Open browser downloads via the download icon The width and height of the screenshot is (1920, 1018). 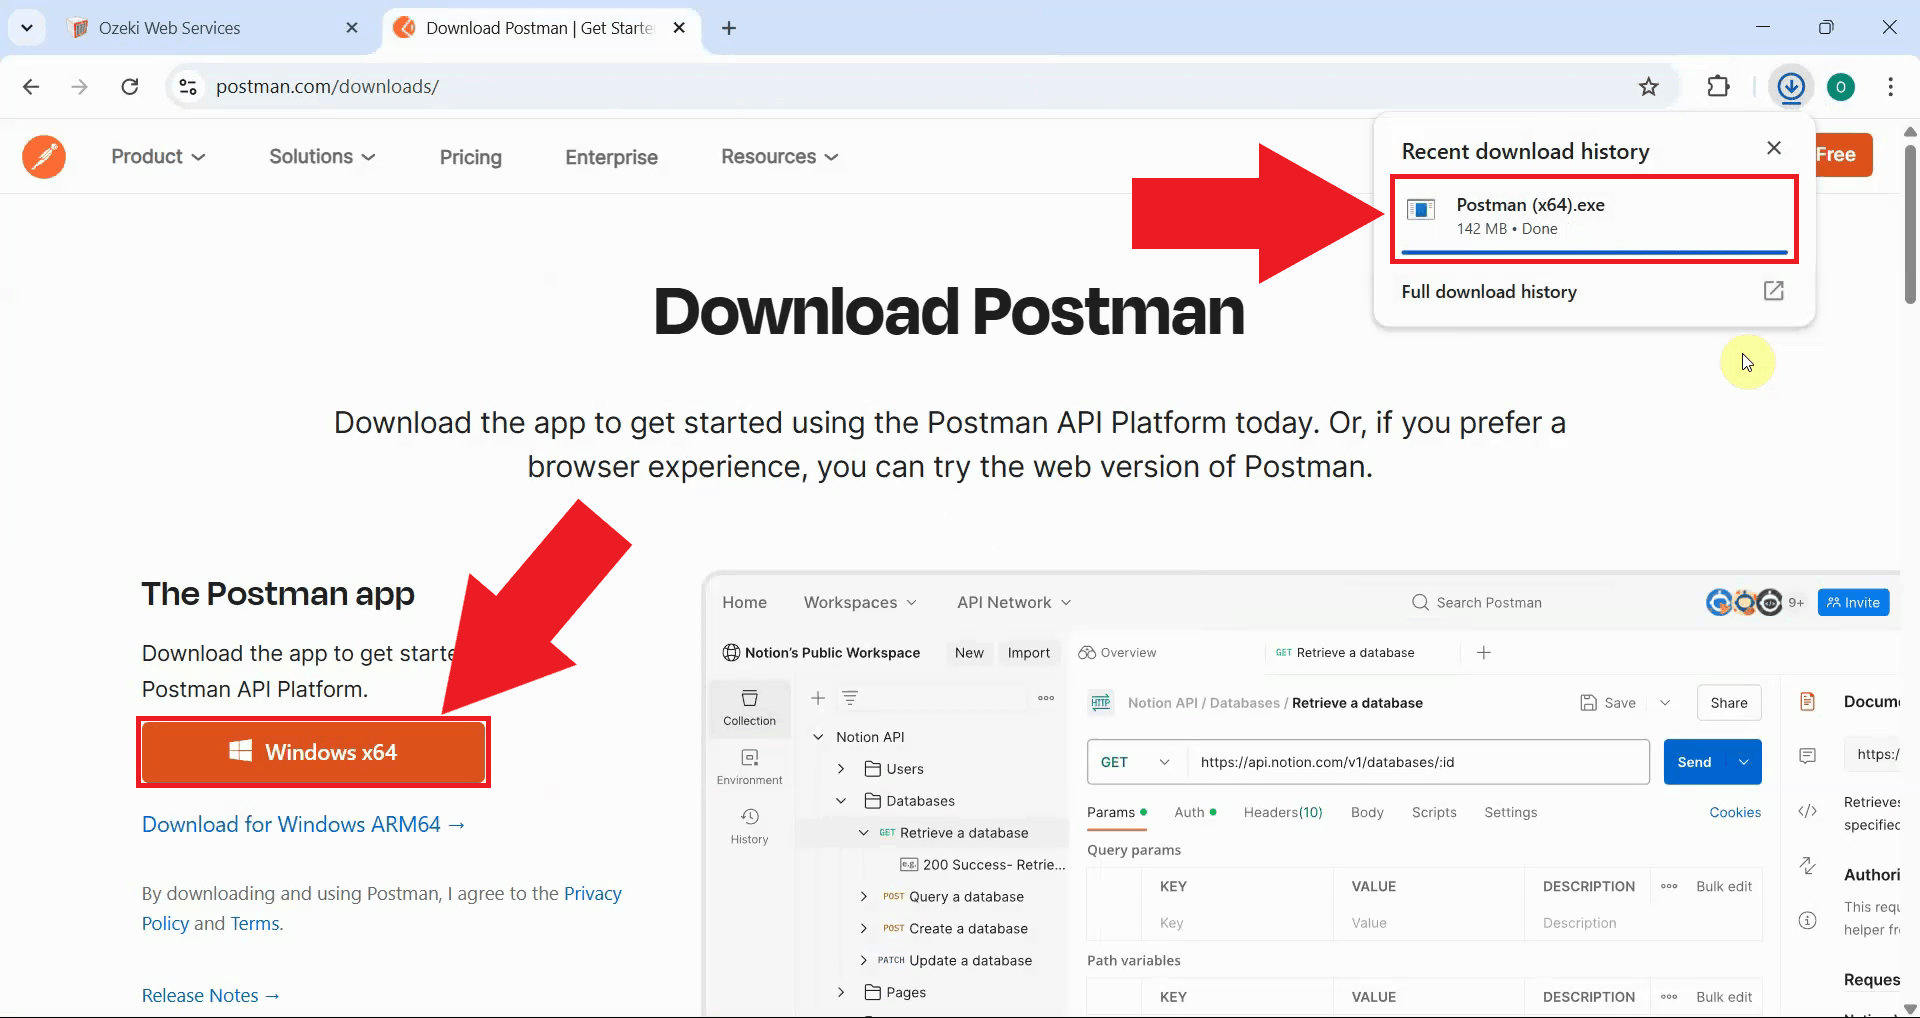click(1791, 86)
